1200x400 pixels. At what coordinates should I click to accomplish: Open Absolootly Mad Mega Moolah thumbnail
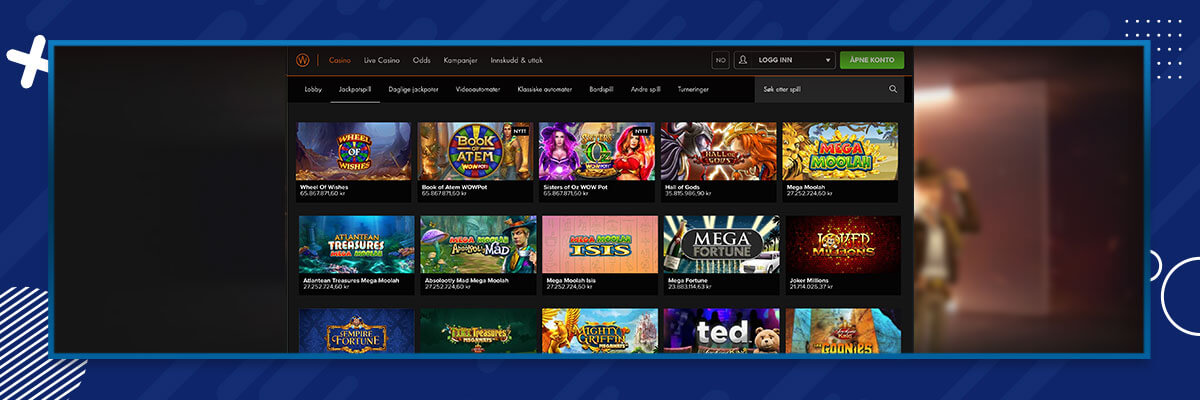point(479,244)
